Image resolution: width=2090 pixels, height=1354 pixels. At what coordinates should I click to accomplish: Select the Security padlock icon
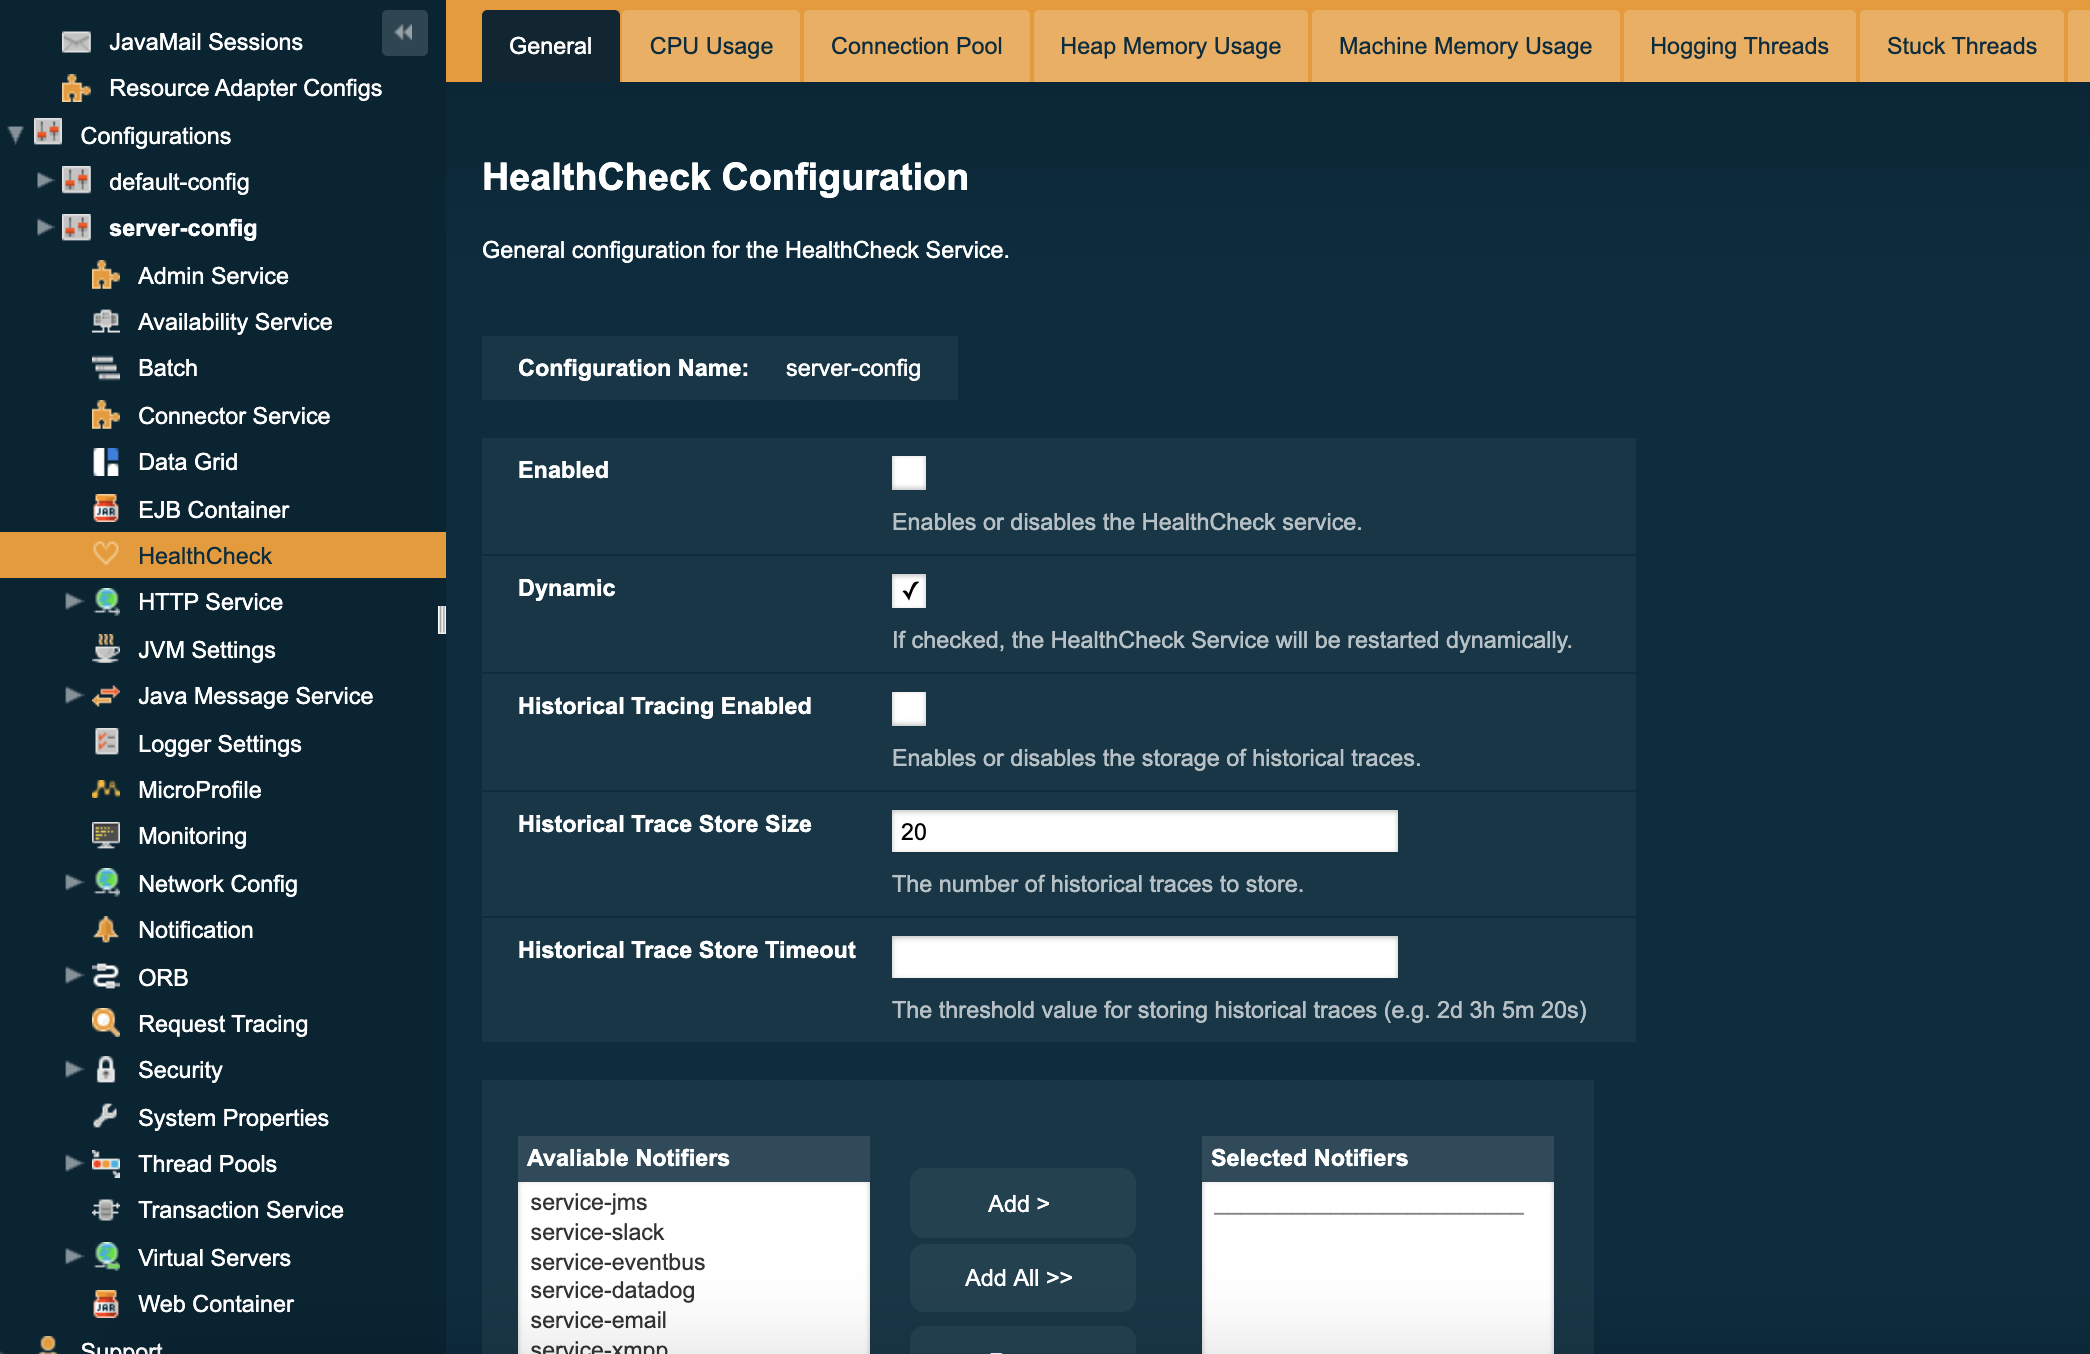pyautogui.click(x=107, y=1069)
